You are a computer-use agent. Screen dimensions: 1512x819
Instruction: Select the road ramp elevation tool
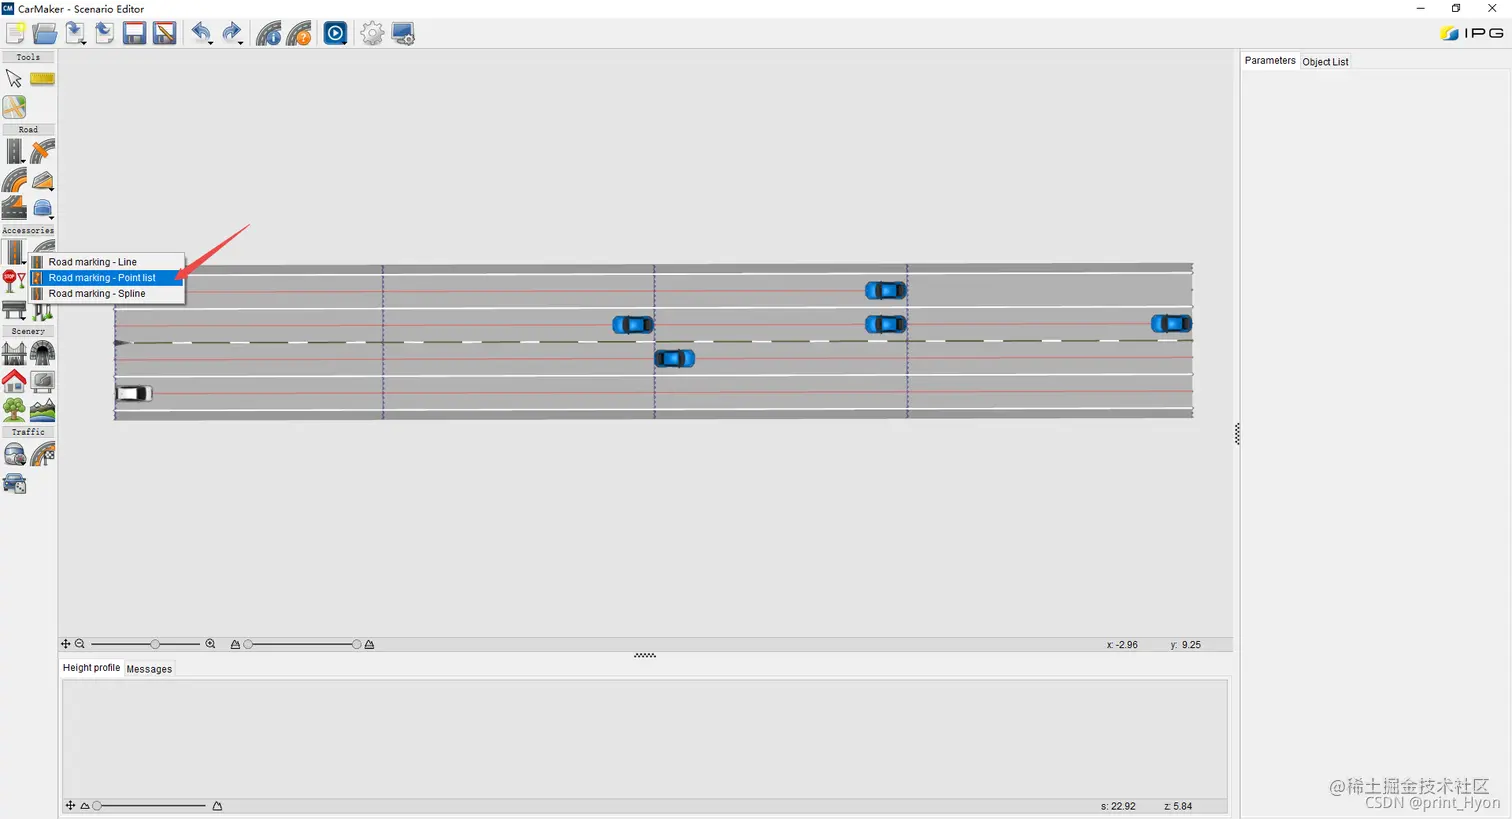click(42, 180)
